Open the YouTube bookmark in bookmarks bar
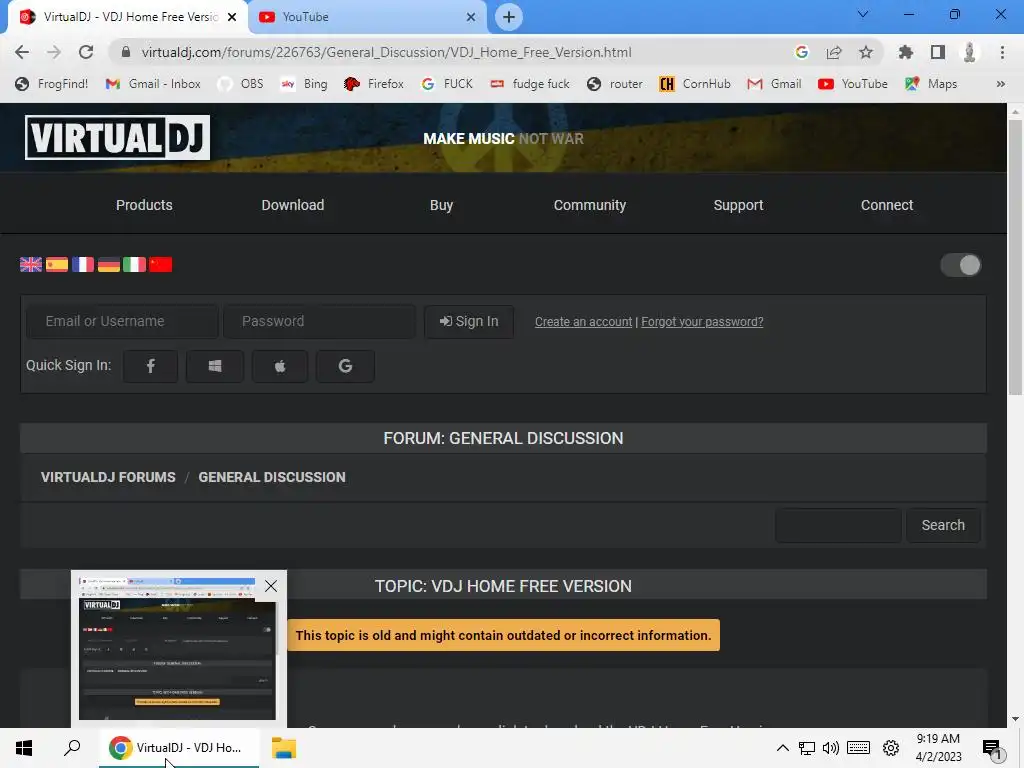 [853, 84]
